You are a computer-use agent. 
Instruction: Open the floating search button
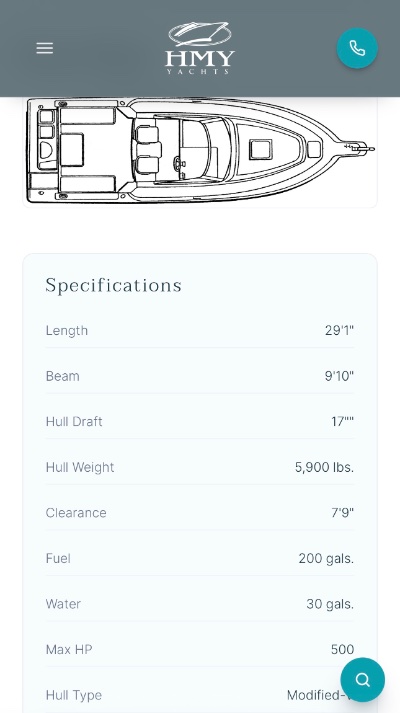tap(362, 680)
